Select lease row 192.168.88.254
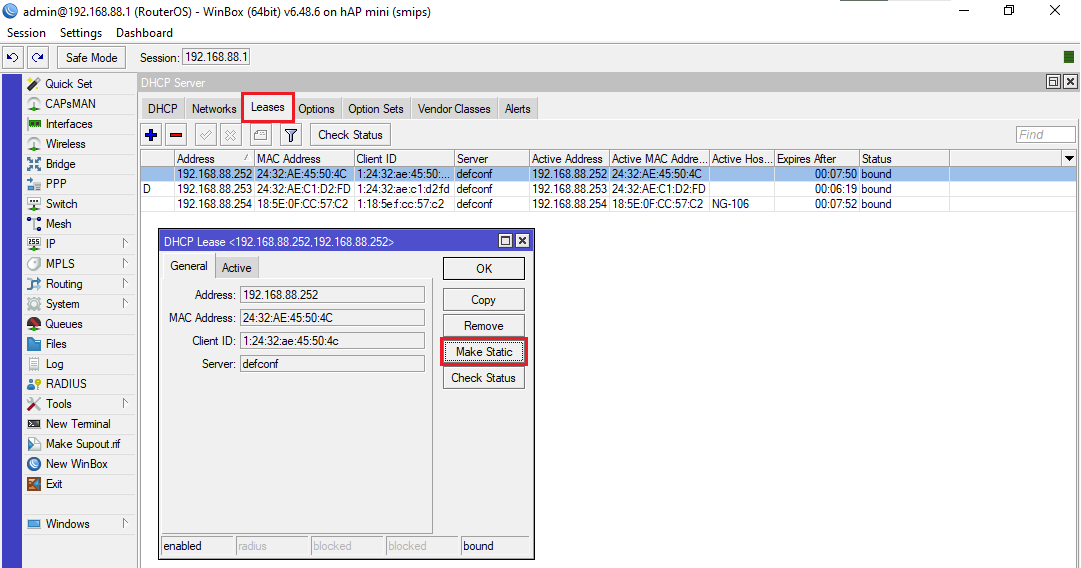This screenshot has height=568, width=1081. (x=608, y=204)
